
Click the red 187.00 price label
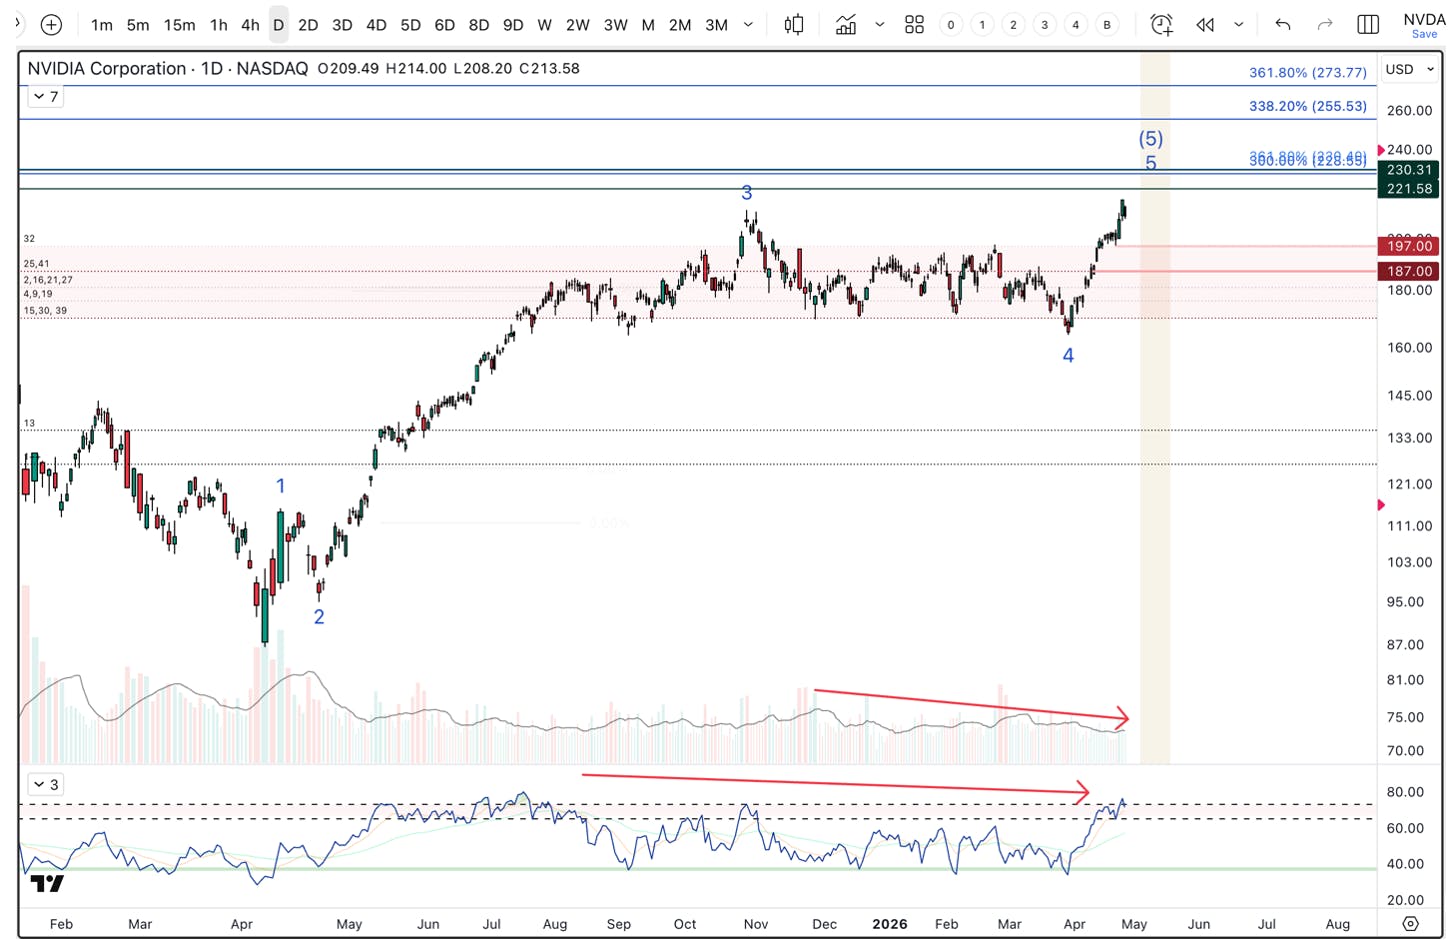pos(1409,271)
